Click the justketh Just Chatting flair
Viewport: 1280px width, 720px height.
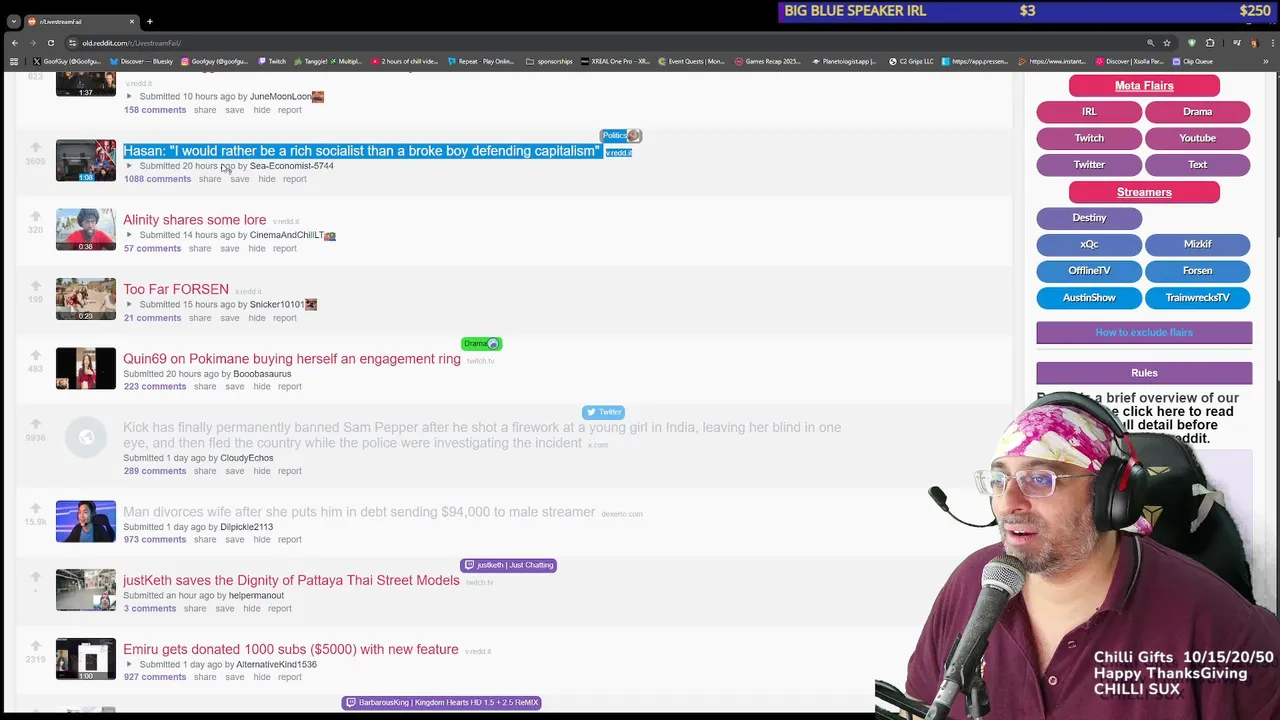pos(508,565)
